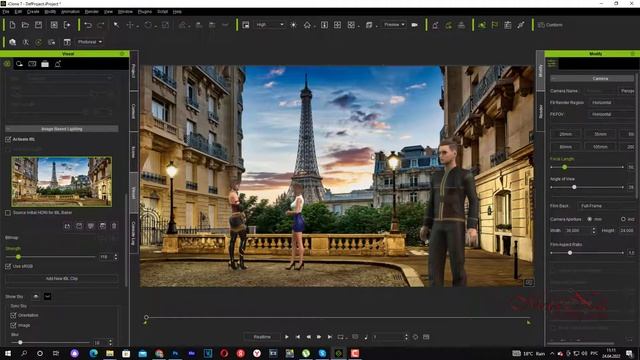
Task: Activate the Scale tool in the toolbar
Action: [165, 25]
